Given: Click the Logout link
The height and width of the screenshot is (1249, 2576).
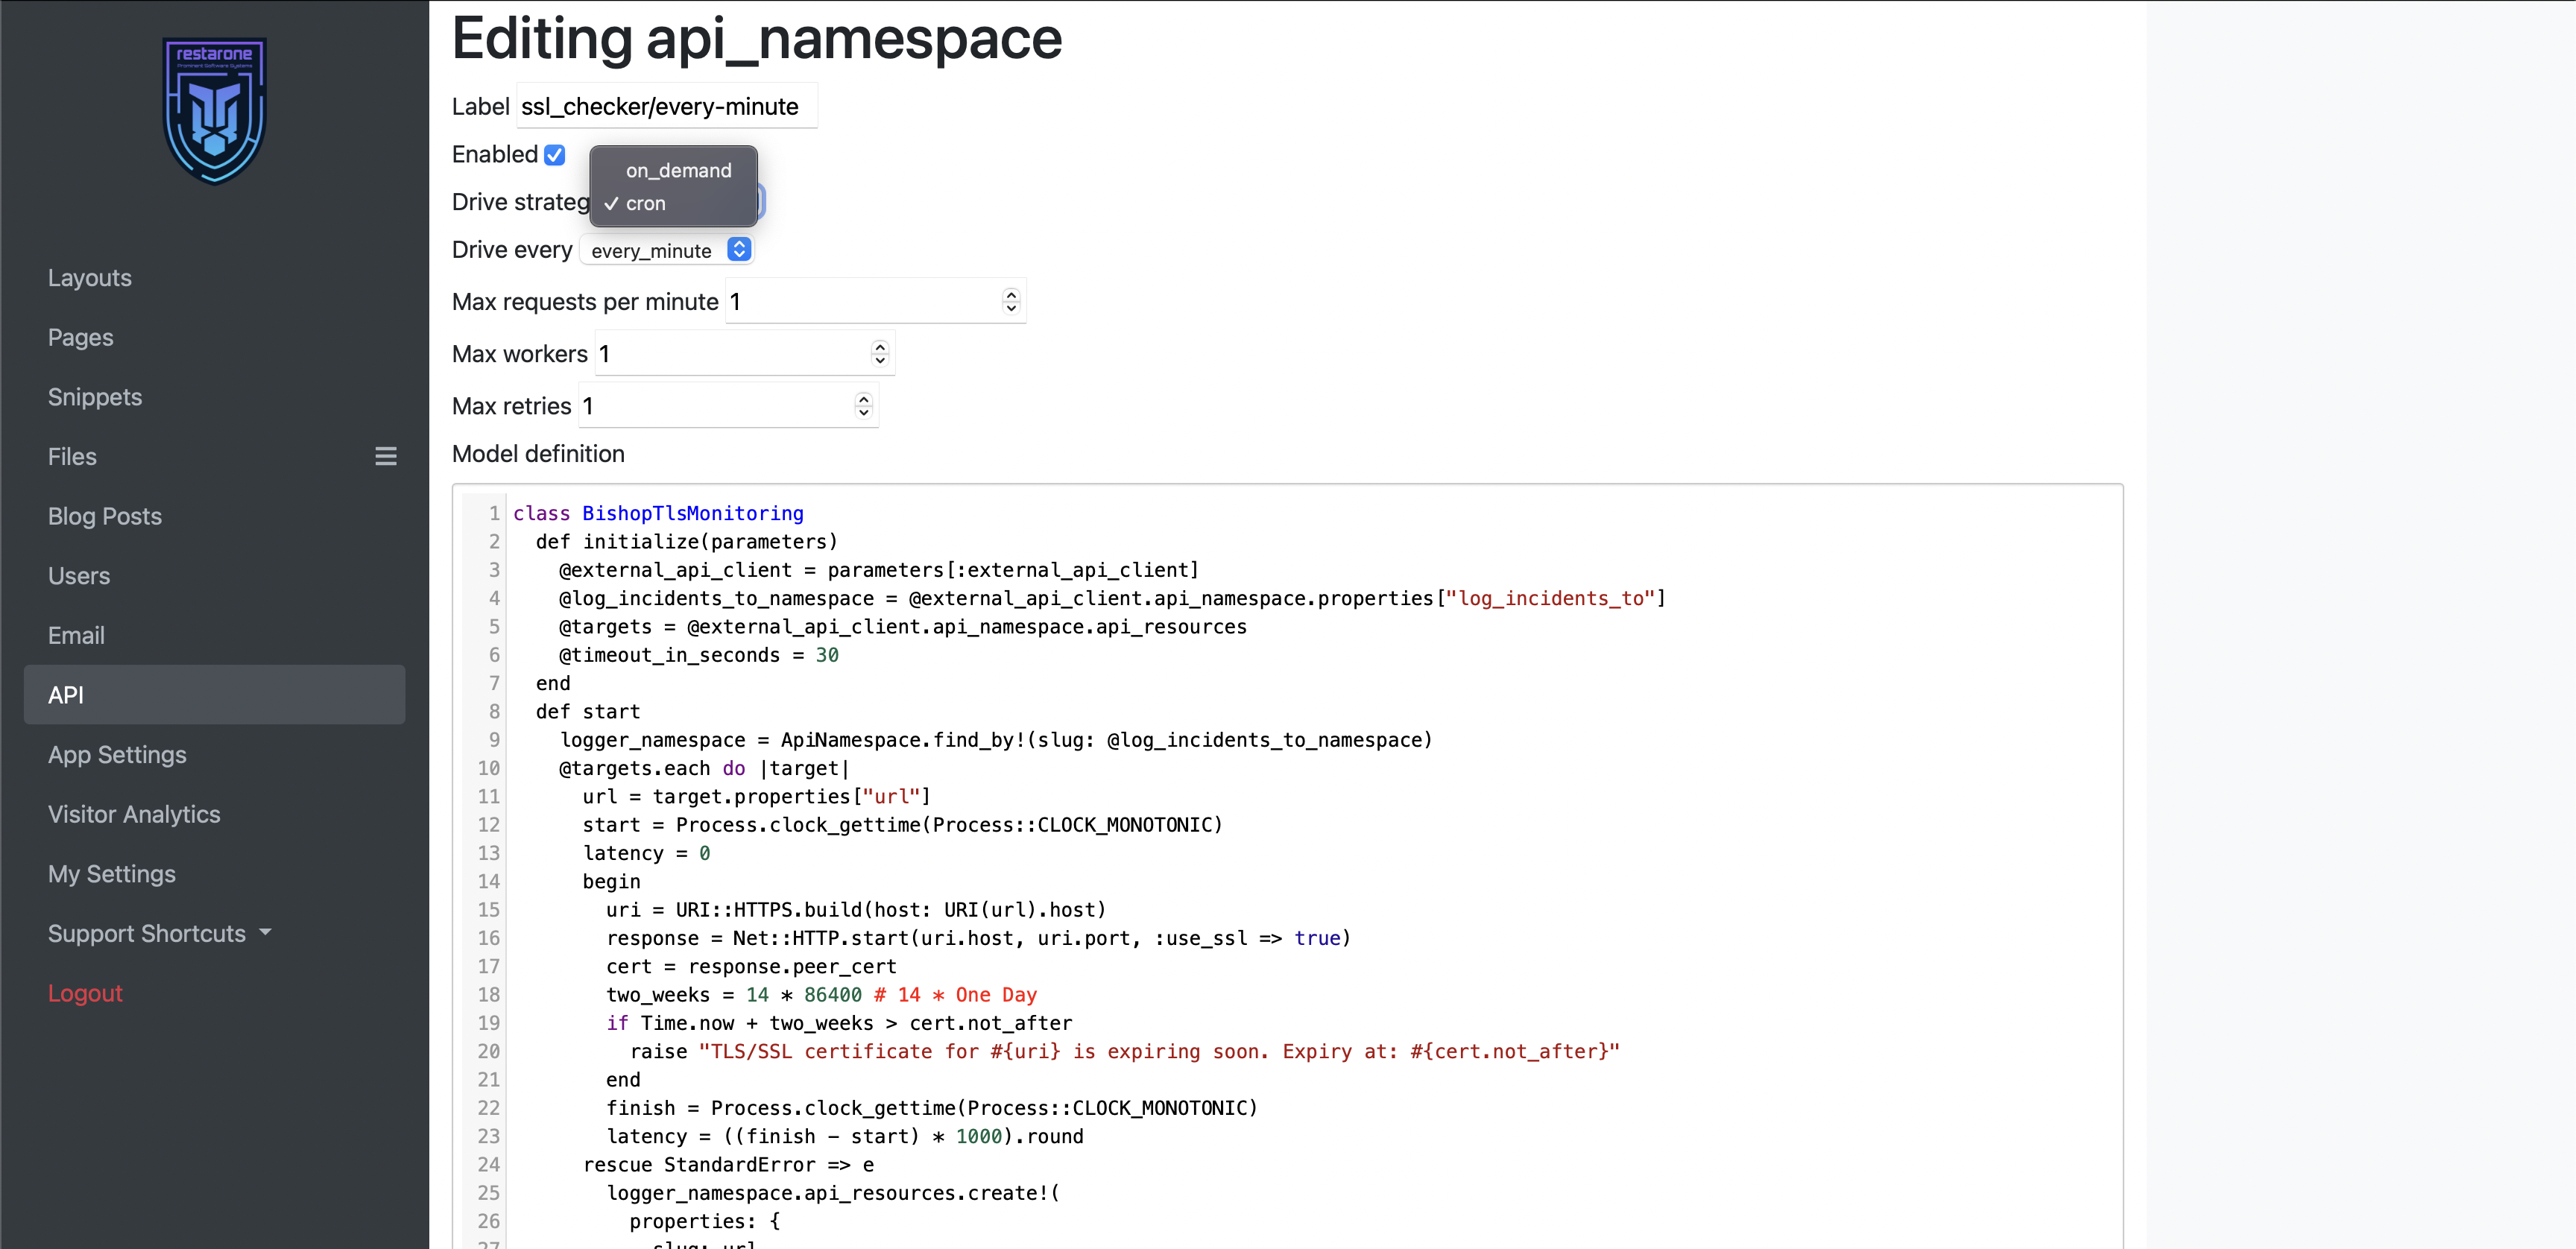Looking at the screenshot, I should coord(85,992).
